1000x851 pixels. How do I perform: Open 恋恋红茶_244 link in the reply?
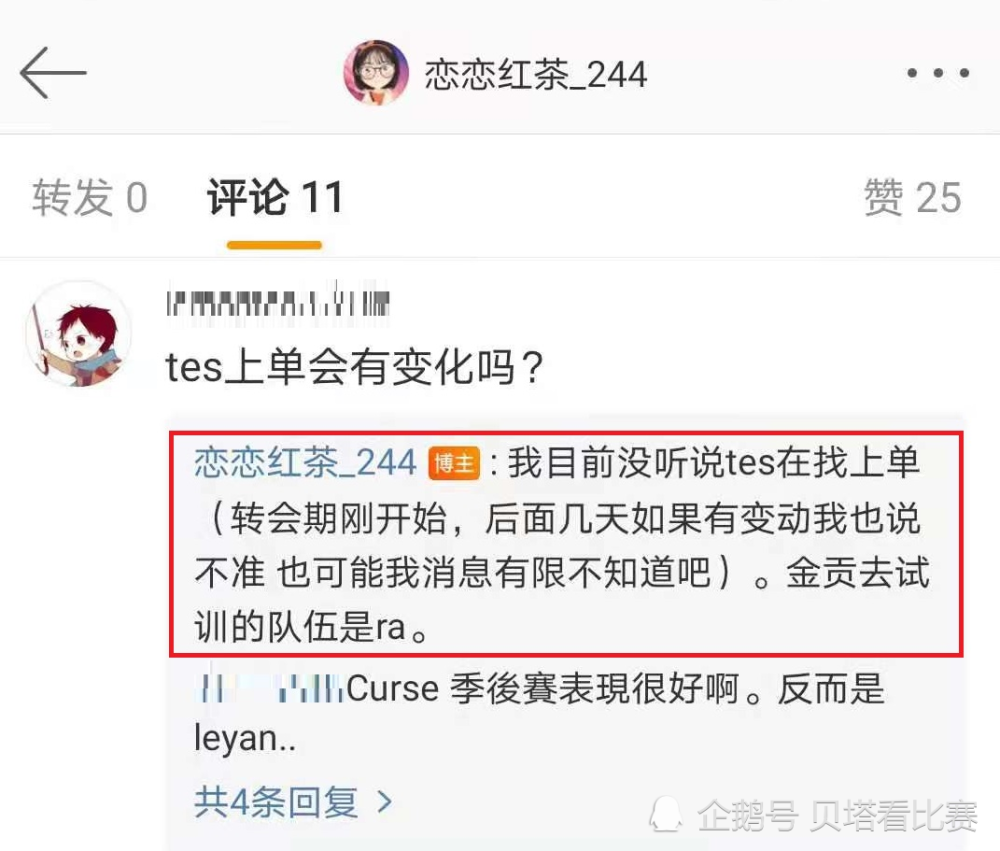[305, 462]
